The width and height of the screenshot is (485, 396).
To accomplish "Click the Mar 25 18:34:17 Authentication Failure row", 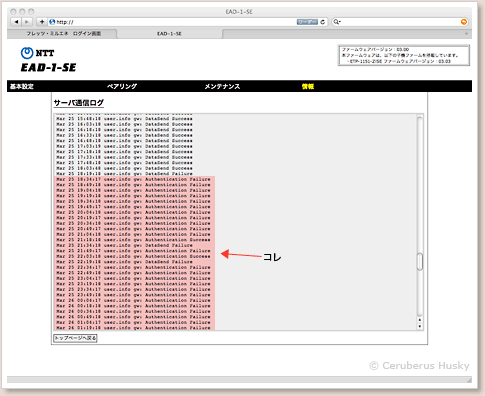I will pyautogui.click(x=133, y=179).
